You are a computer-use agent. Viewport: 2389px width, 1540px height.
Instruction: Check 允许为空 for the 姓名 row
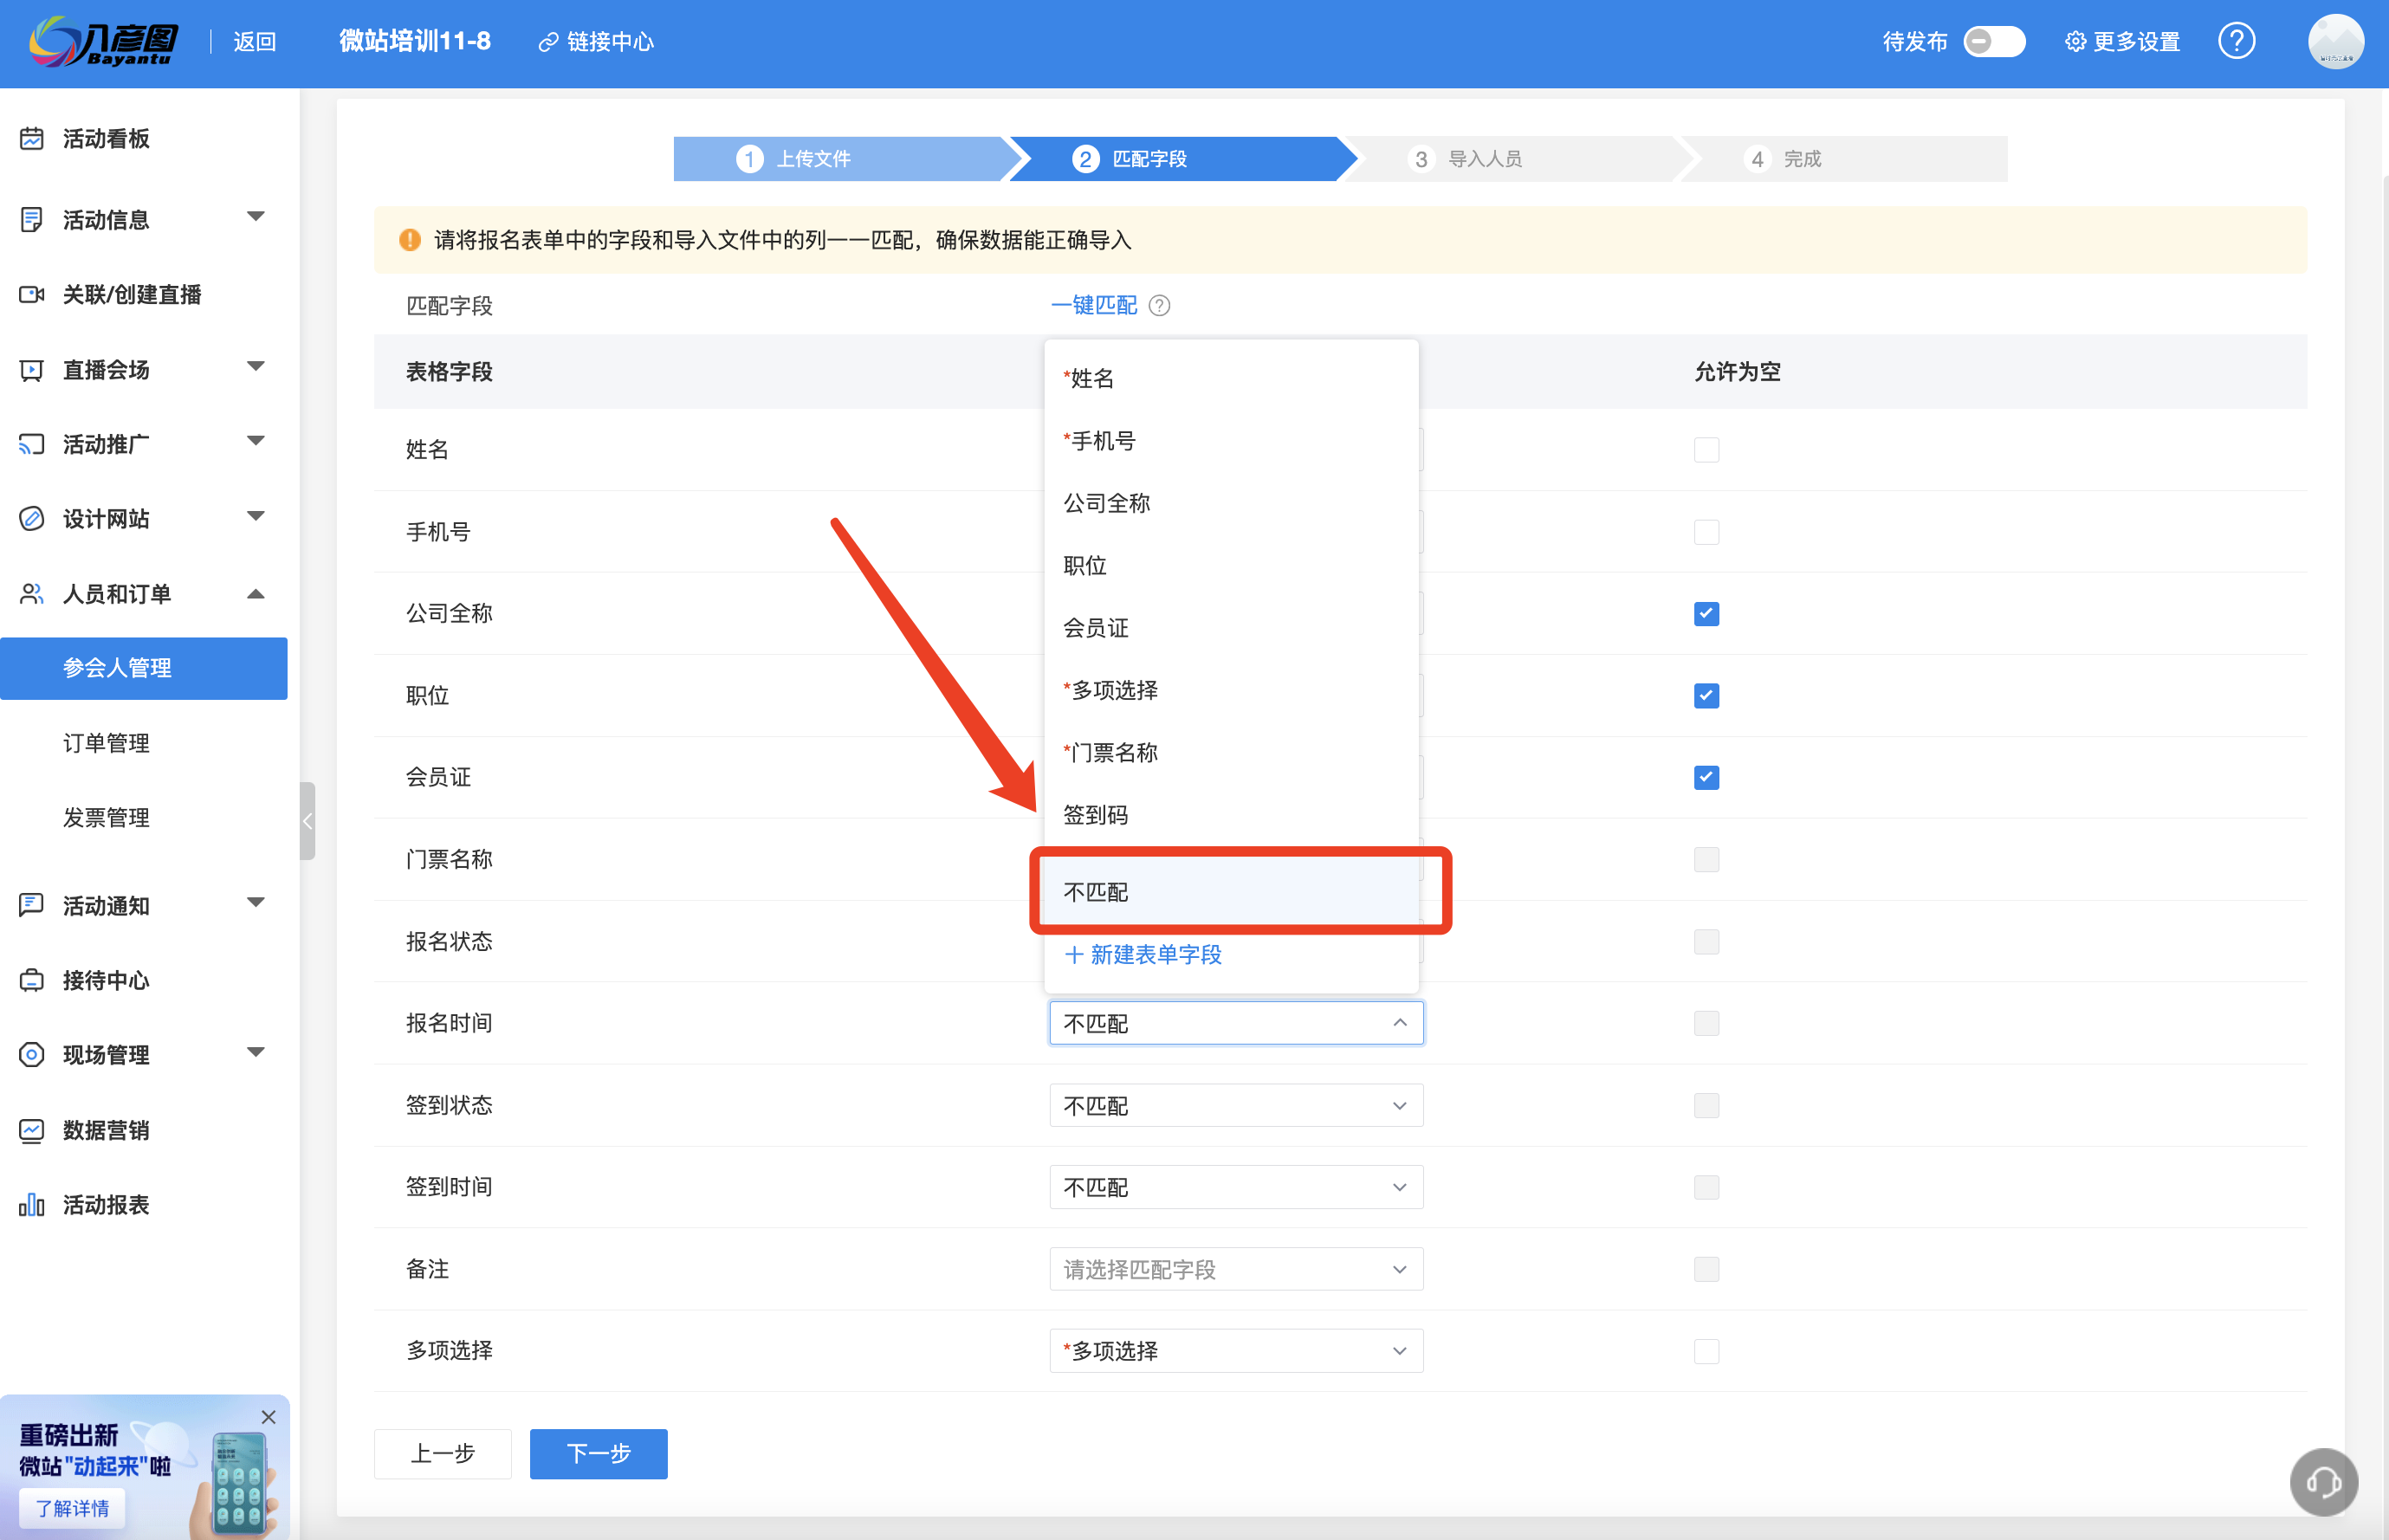1706,450
